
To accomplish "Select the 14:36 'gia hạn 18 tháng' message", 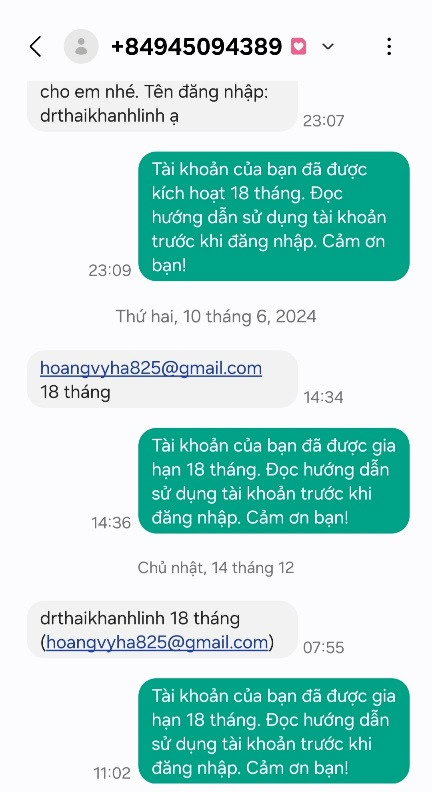I will pyautogui.click(x=274, y=481).
